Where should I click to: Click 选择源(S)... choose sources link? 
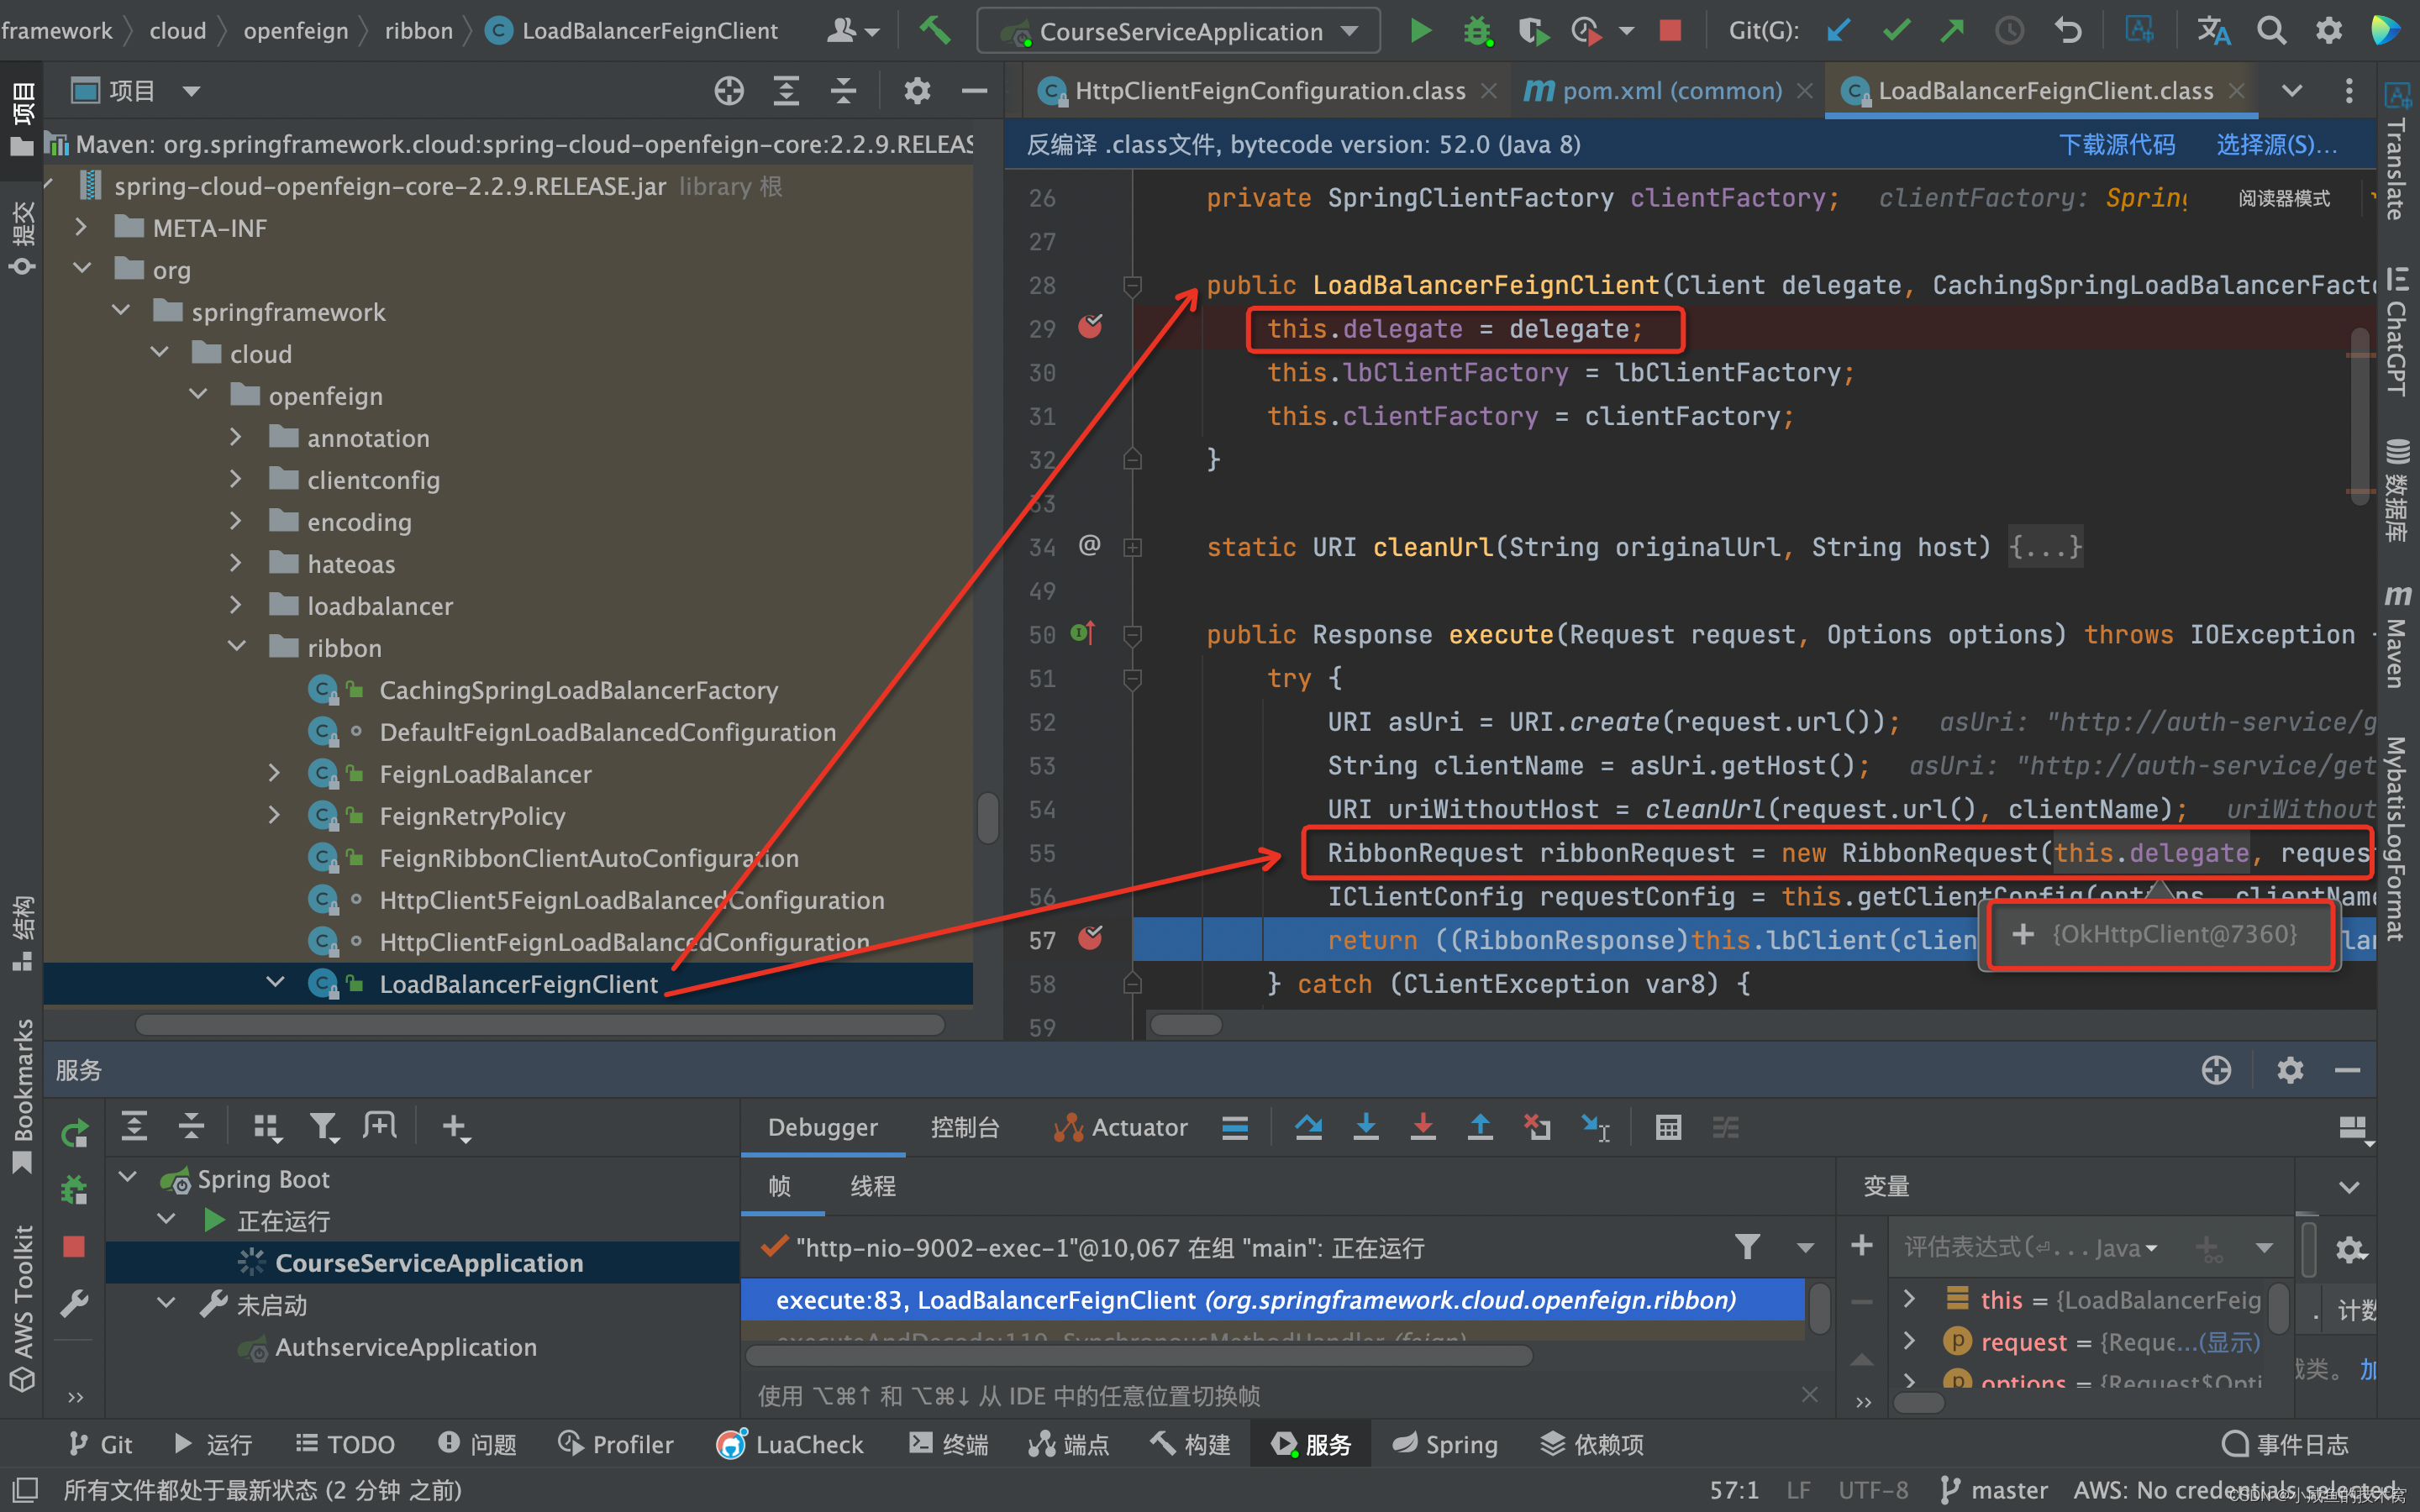tap(2277, 145)
